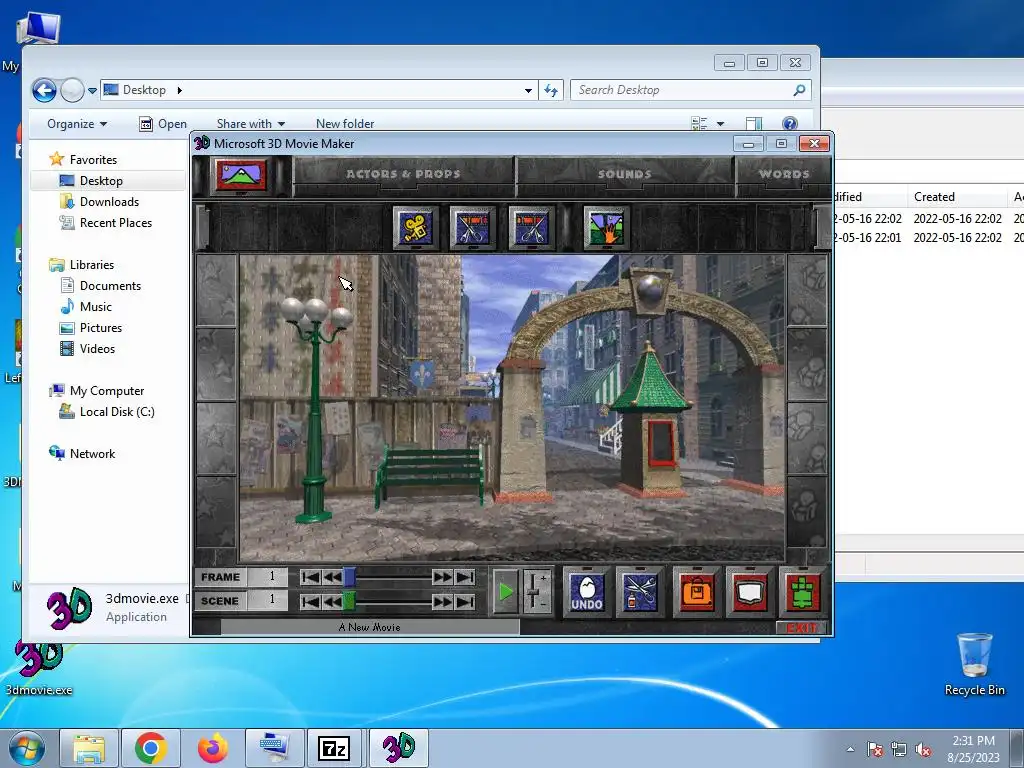The width and height of the screenshot is (1024, 768).
Task: Open the Pictures library
Action: click(101, 328)
